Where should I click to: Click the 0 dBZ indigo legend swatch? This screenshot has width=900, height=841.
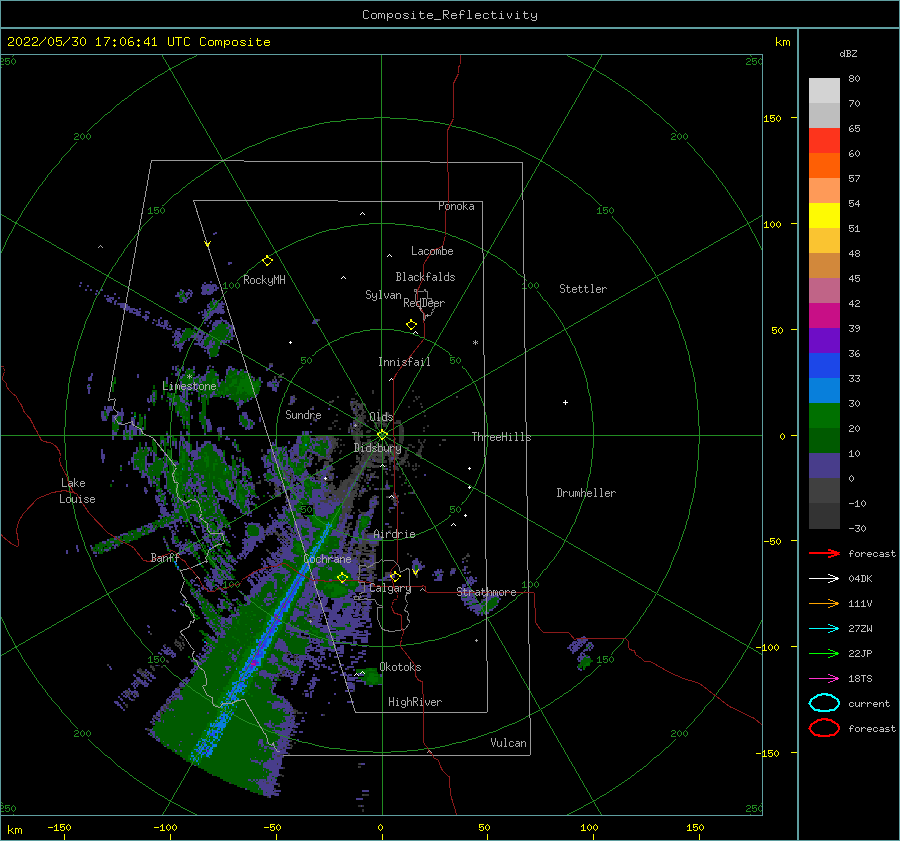pos(824,466)
